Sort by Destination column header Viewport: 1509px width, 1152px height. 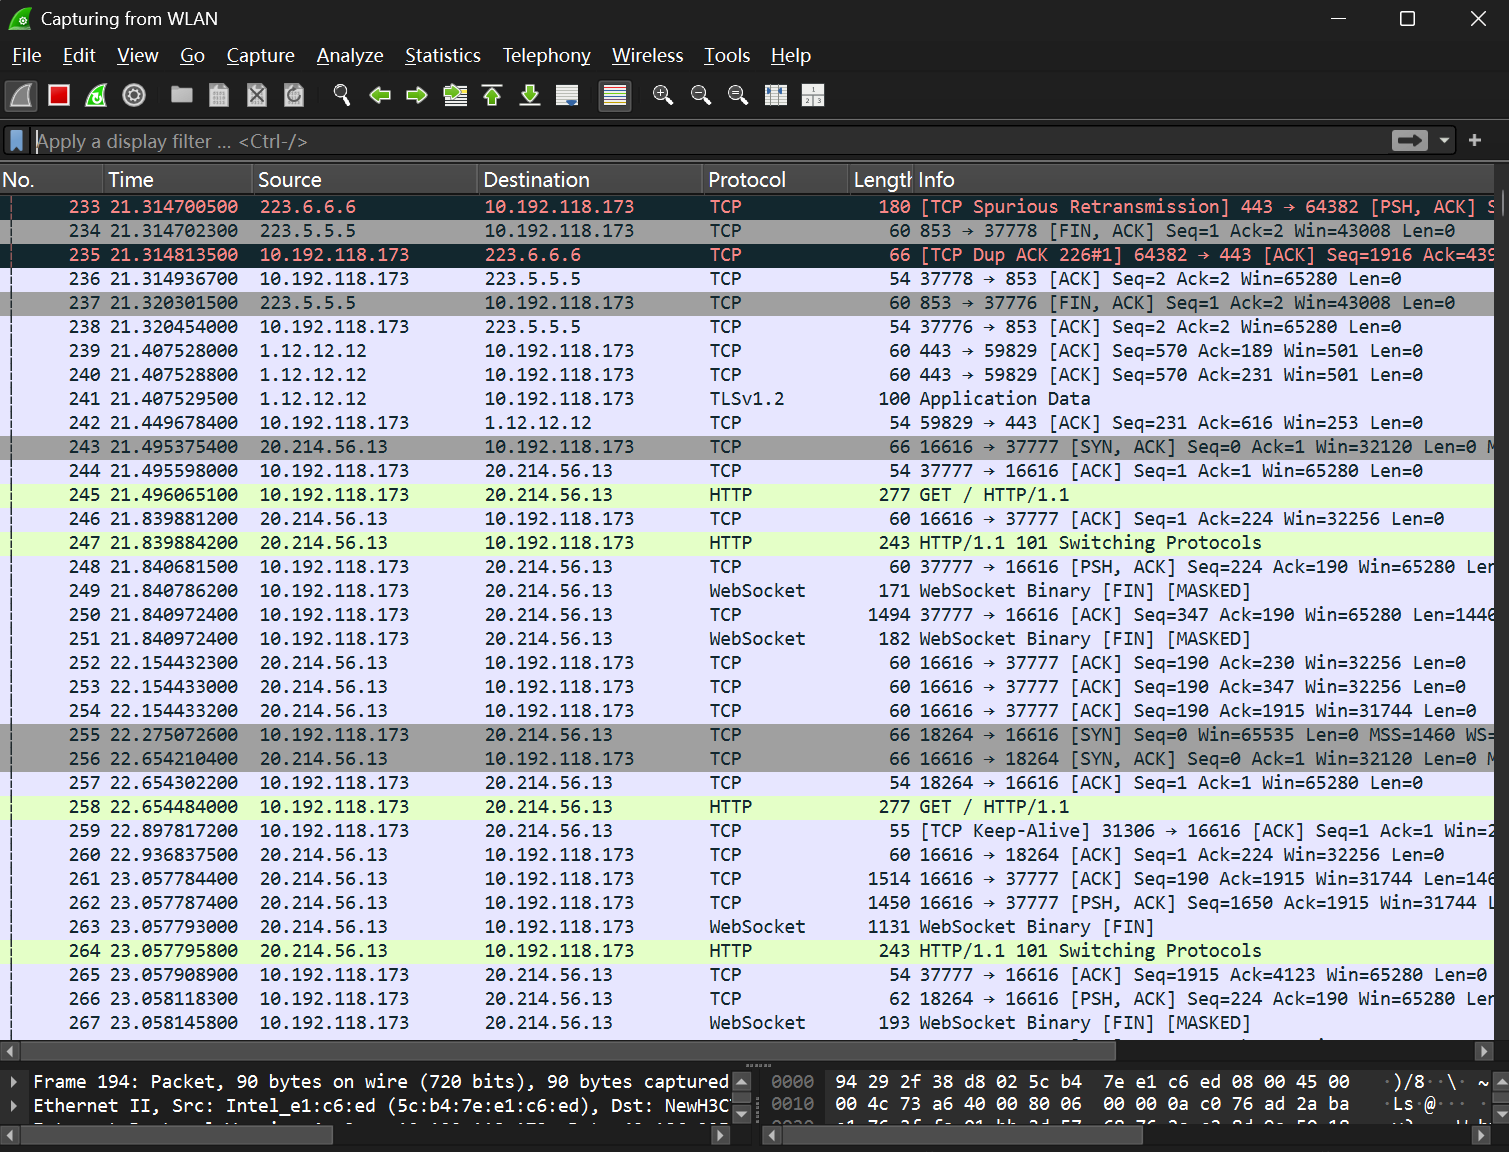589,180
